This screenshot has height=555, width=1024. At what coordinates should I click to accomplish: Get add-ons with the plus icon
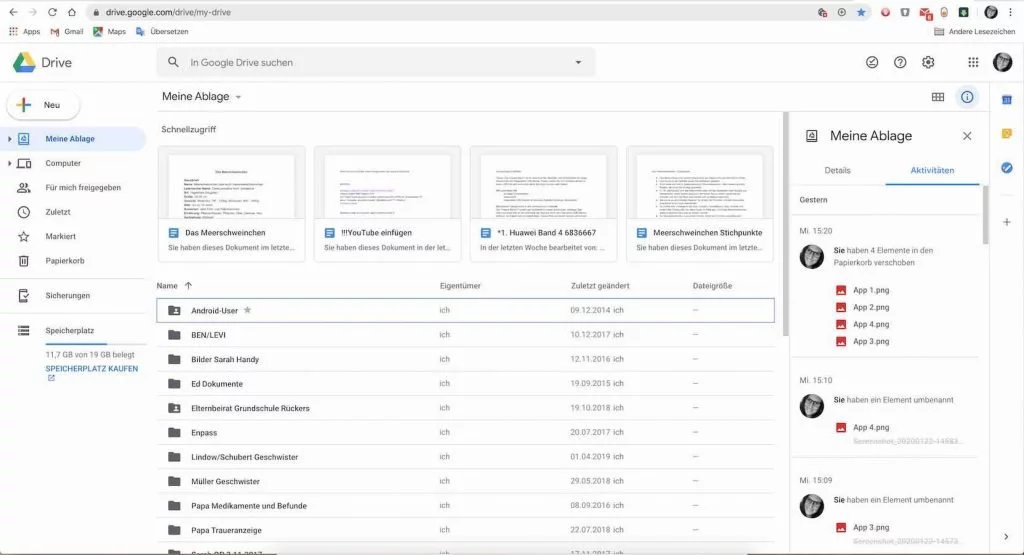tap(1007, 222)
